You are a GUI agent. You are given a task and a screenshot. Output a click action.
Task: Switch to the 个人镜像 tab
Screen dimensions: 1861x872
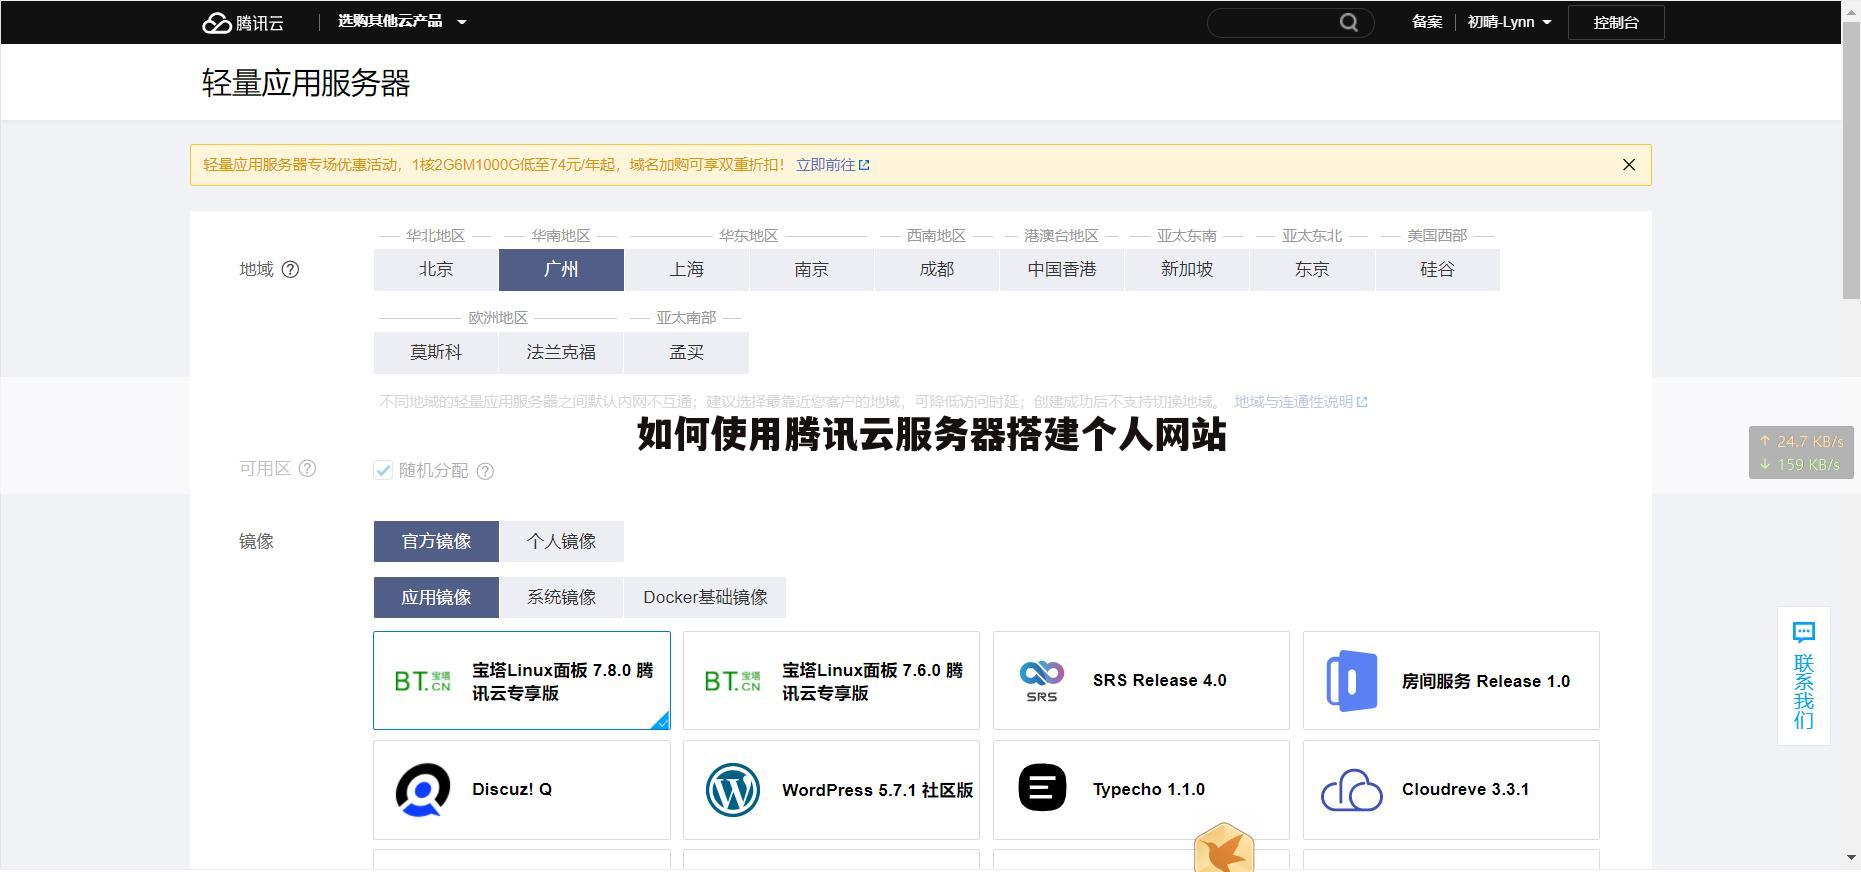pos(561,541)
